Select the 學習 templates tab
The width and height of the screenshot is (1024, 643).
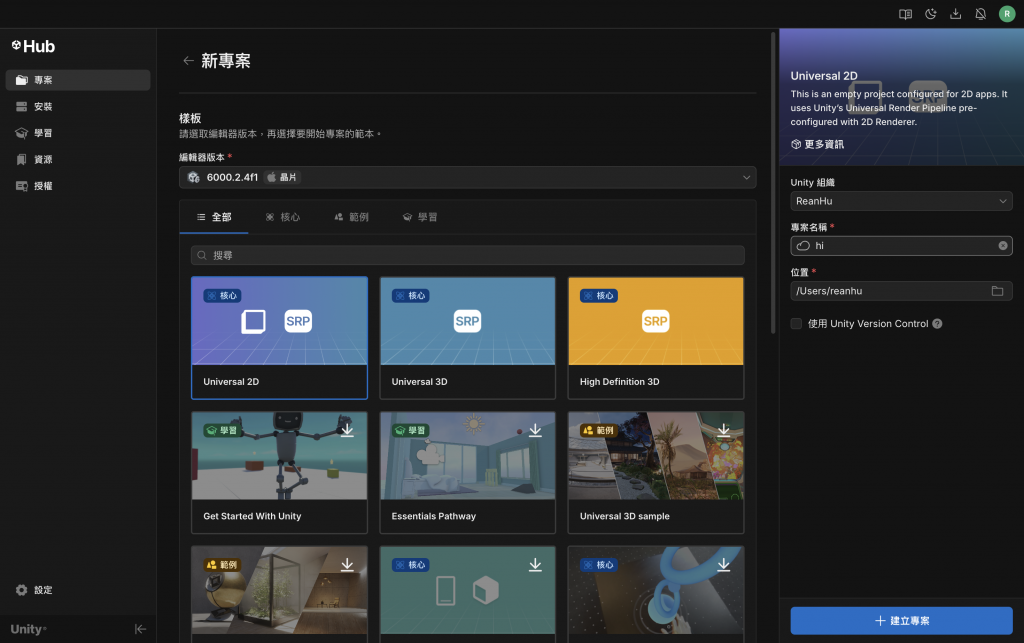click(x=420, y=217)
